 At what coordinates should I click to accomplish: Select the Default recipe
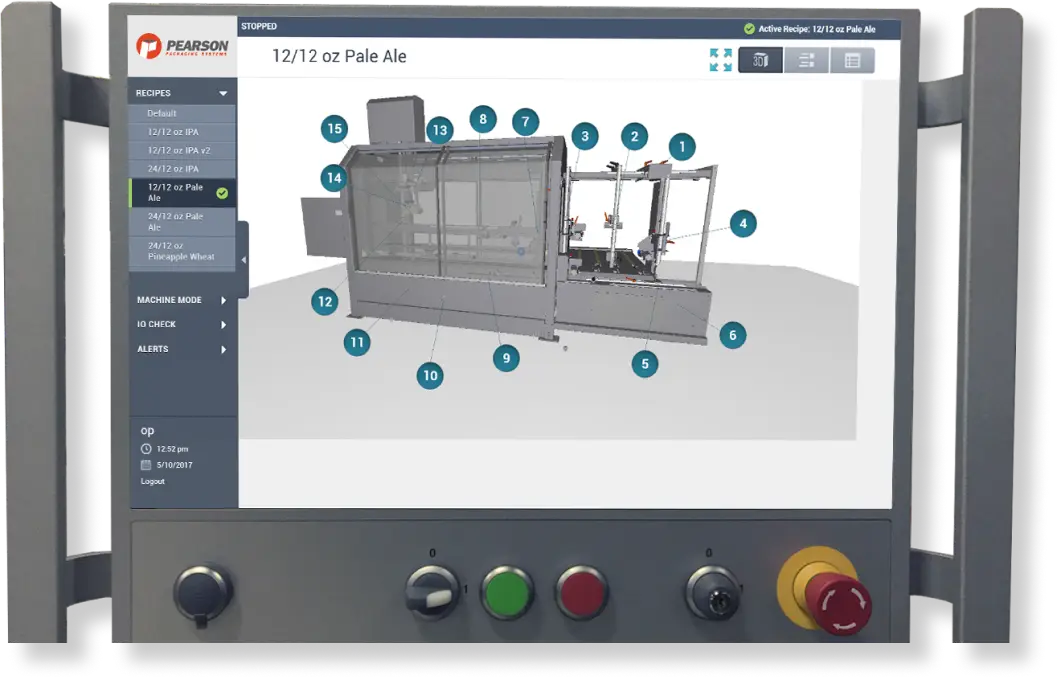(162, 114)
